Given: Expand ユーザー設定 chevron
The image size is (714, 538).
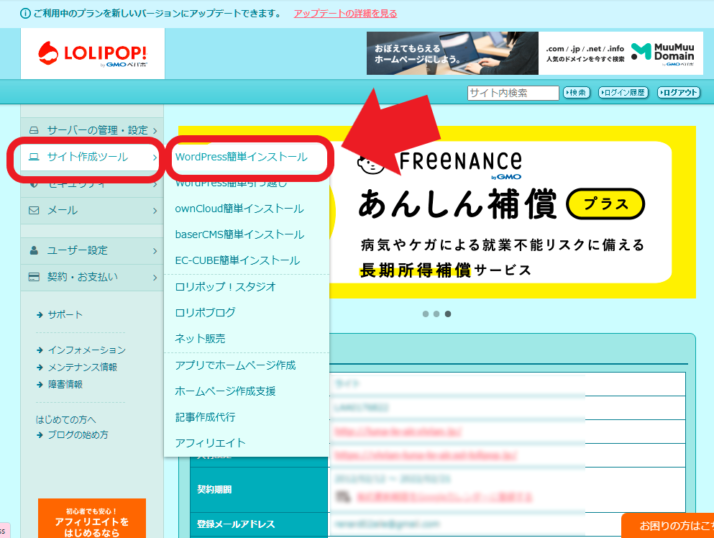Looking at the screenshot, I should point(155,251).
